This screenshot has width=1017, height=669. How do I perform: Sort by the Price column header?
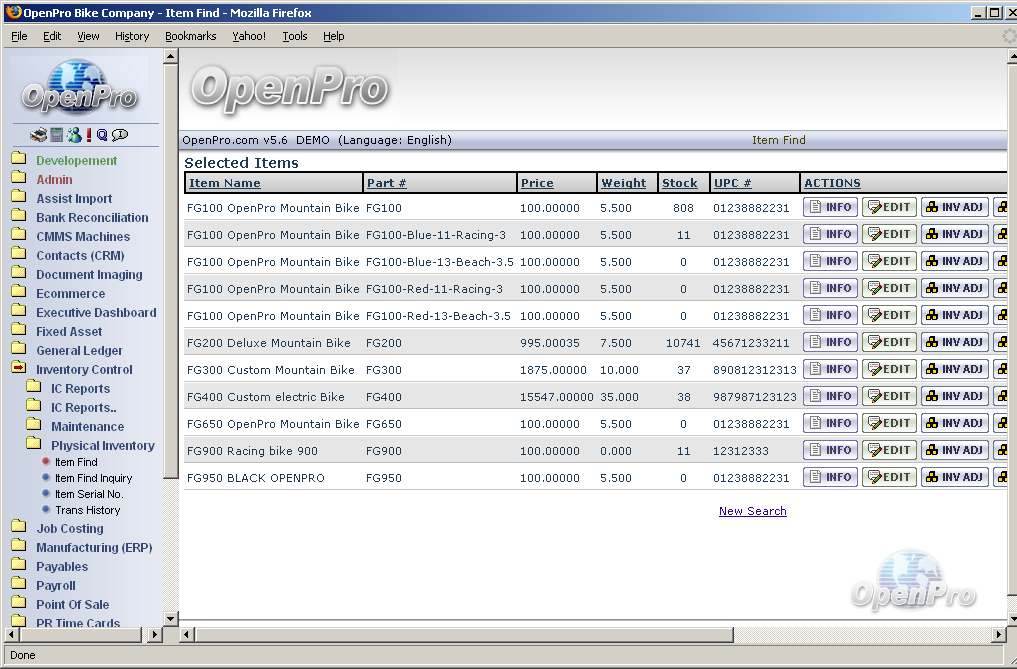click(537, 183)
